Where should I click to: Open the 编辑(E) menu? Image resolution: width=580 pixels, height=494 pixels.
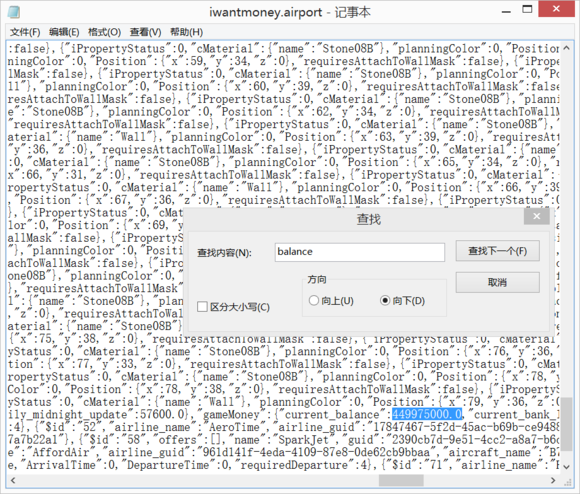[x=64, y=32]
